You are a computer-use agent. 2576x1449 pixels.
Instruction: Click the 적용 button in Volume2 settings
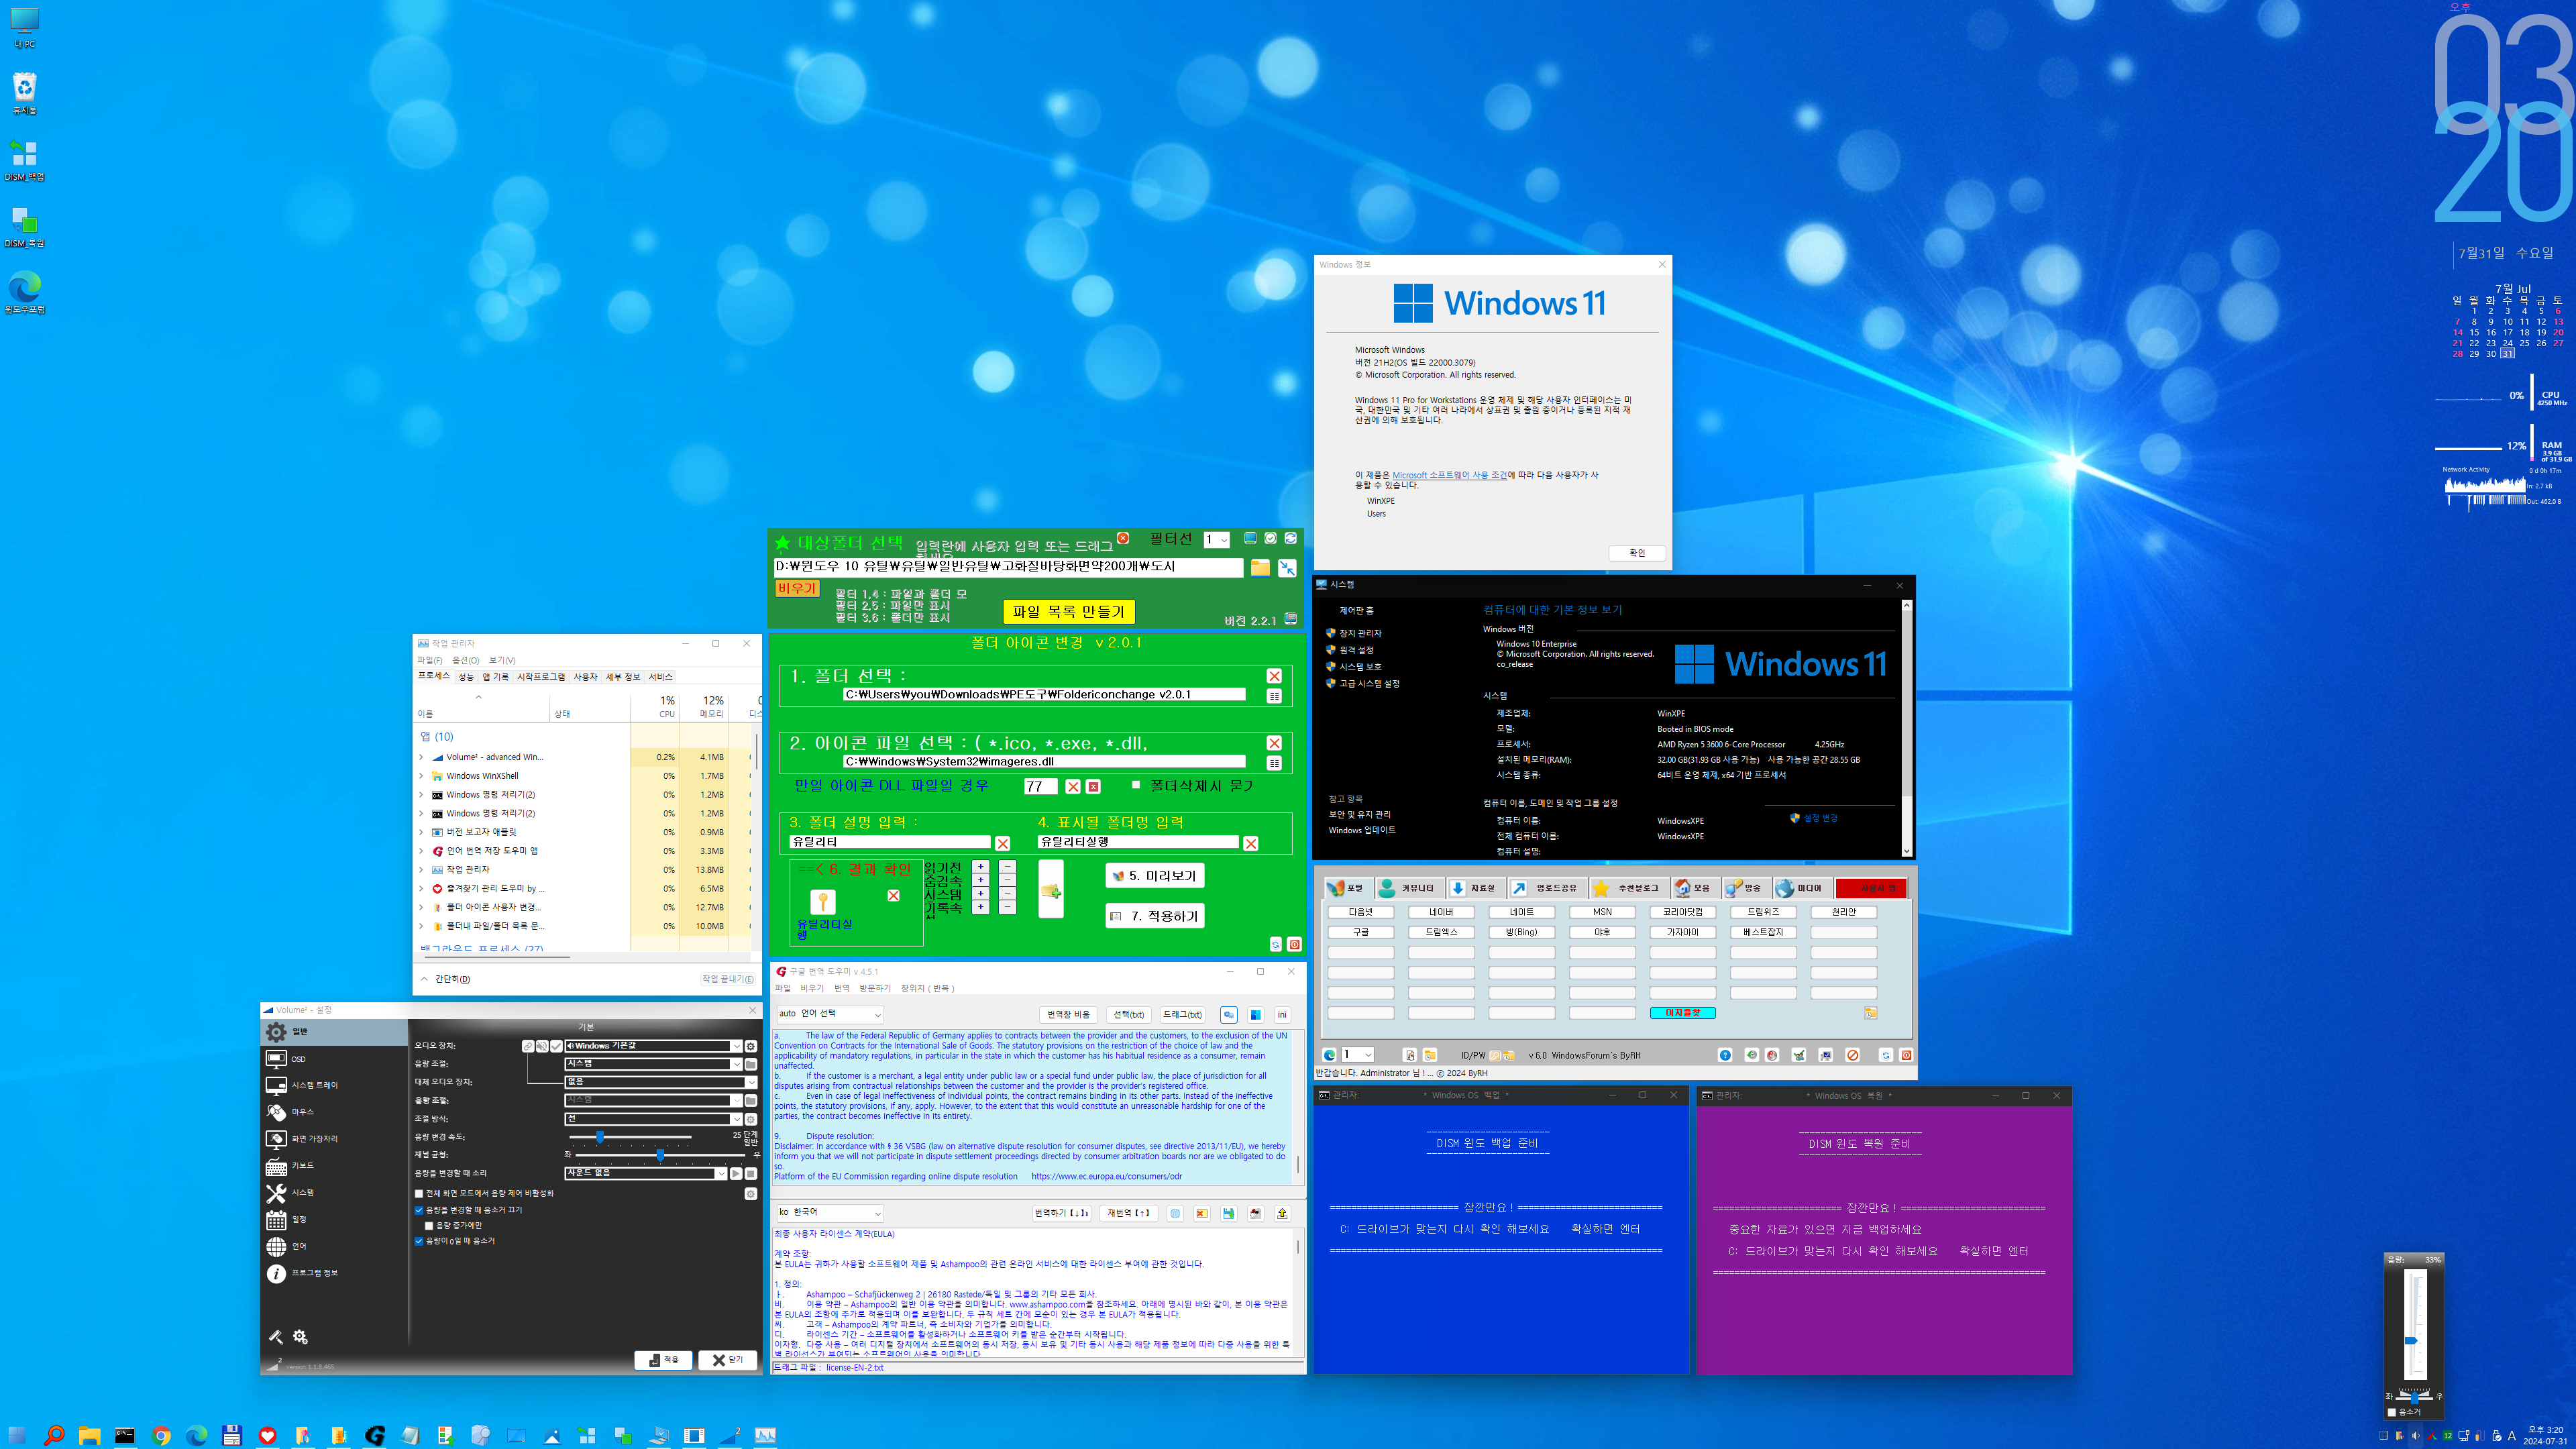[x=663, y=1360]
